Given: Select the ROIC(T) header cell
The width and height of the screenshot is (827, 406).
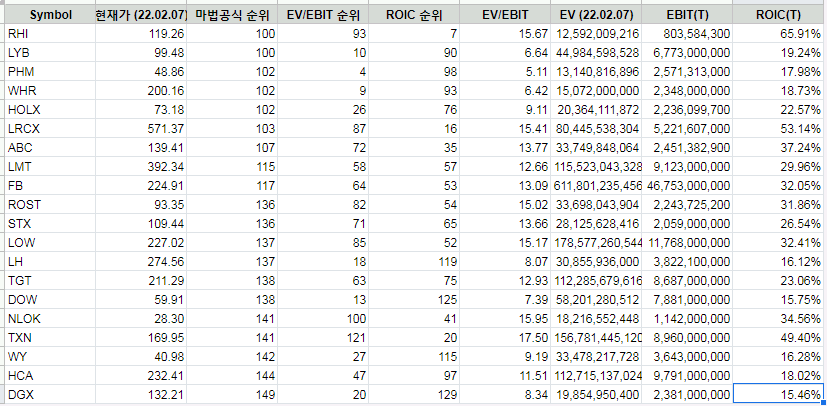Looking at the screenshot, I should point(778,15).
